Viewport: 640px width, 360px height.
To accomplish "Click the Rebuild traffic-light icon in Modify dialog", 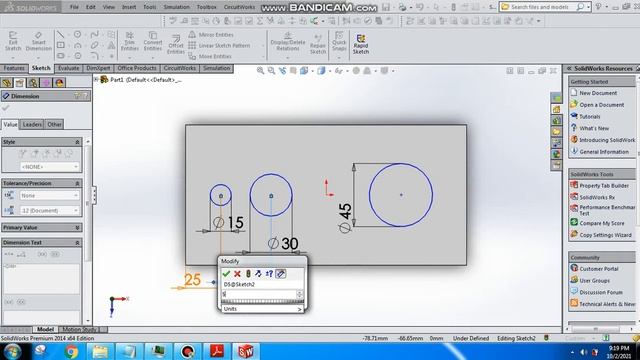I will 248,273.
